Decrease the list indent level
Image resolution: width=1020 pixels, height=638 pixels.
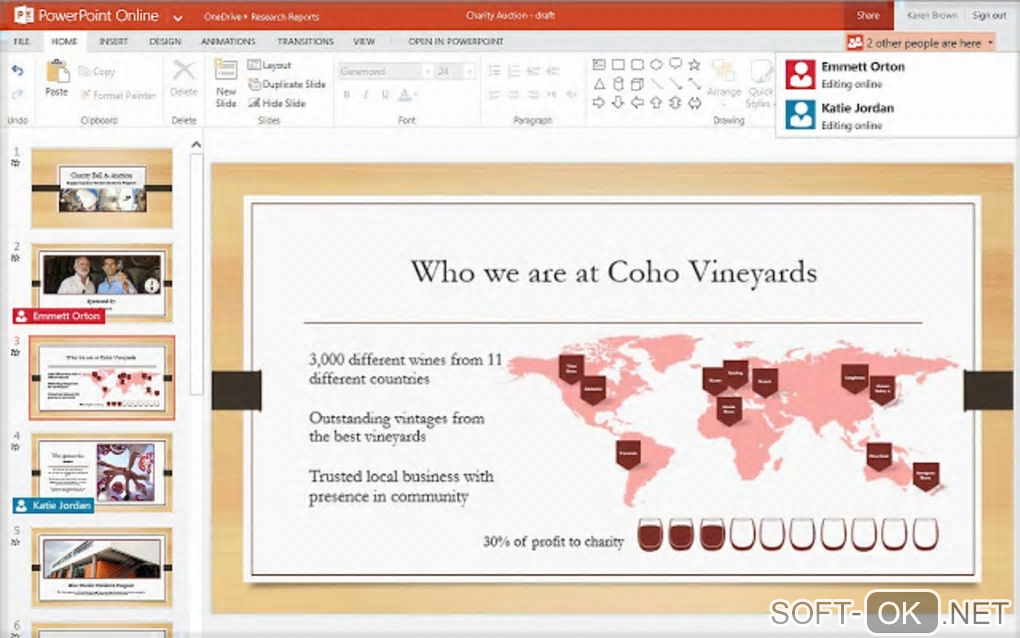533,70
